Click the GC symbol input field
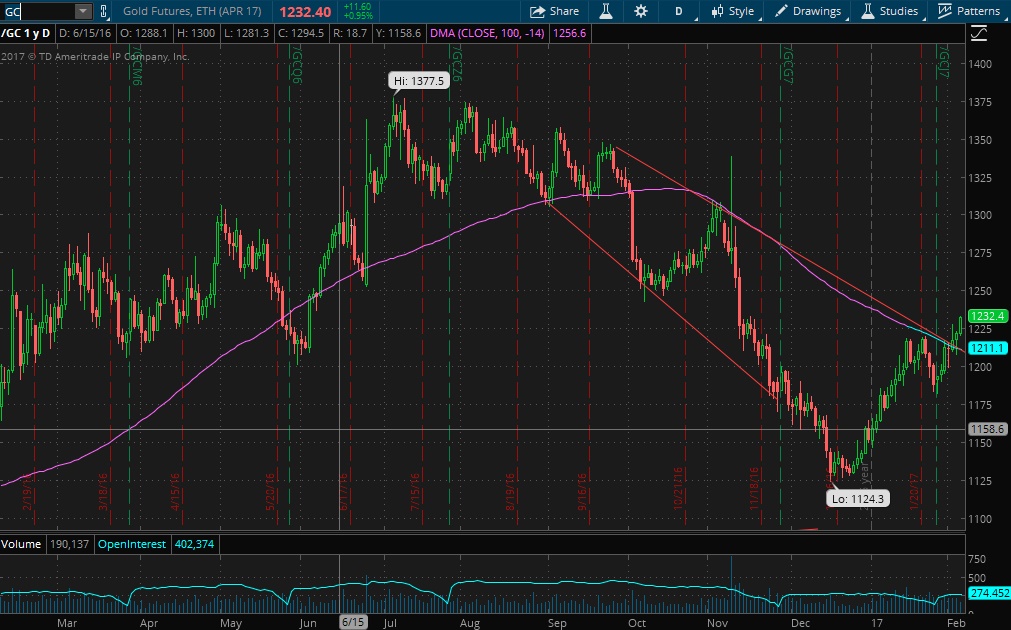 (39, 11)
